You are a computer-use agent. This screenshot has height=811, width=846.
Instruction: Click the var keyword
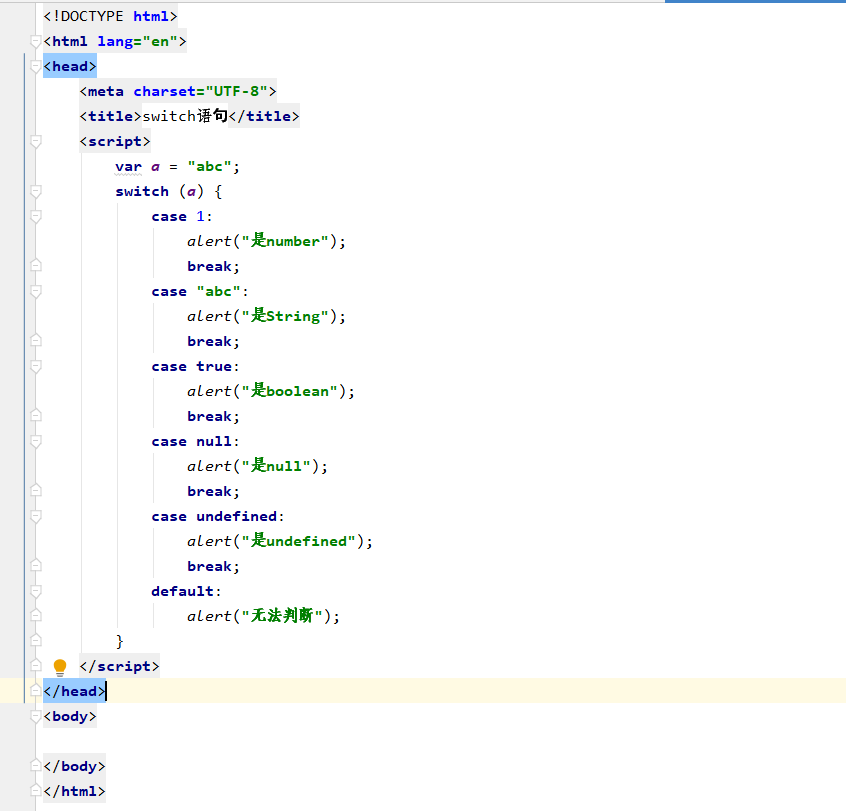128,167
